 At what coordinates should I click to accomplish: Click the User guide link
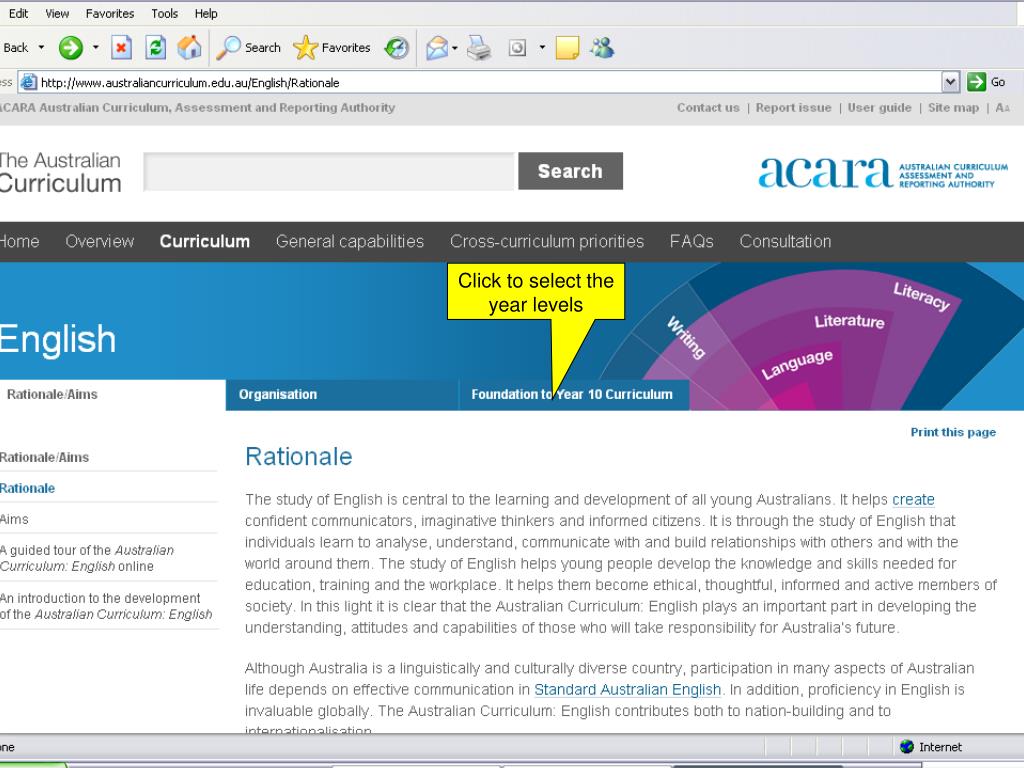[879, 108]
